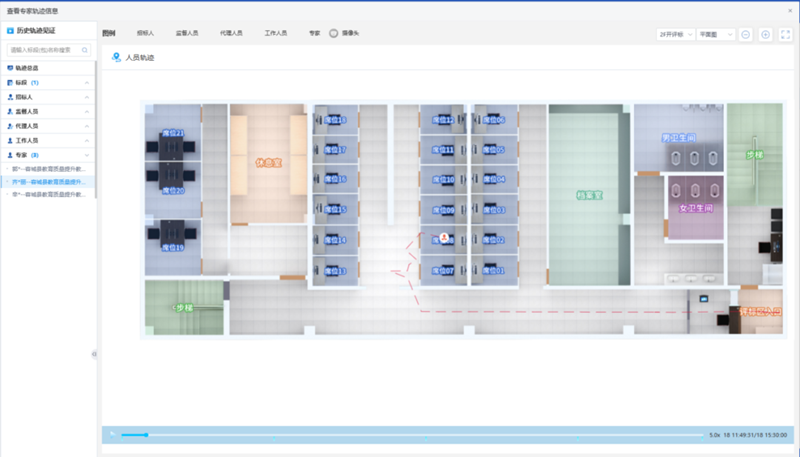This screenshot has height=457, width=800.
Task: Click the red person marker on the map
Action: pos(444,237)
